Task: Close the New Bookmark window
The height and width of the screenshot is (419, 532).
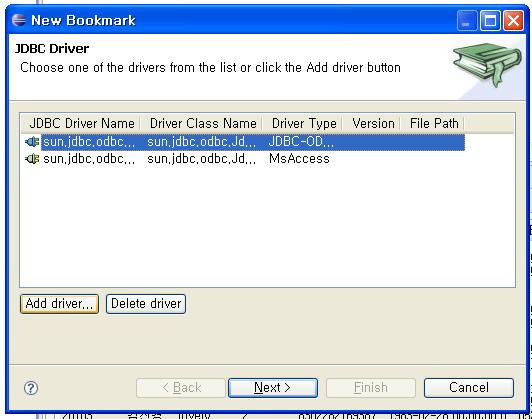Action: point(513,21)
